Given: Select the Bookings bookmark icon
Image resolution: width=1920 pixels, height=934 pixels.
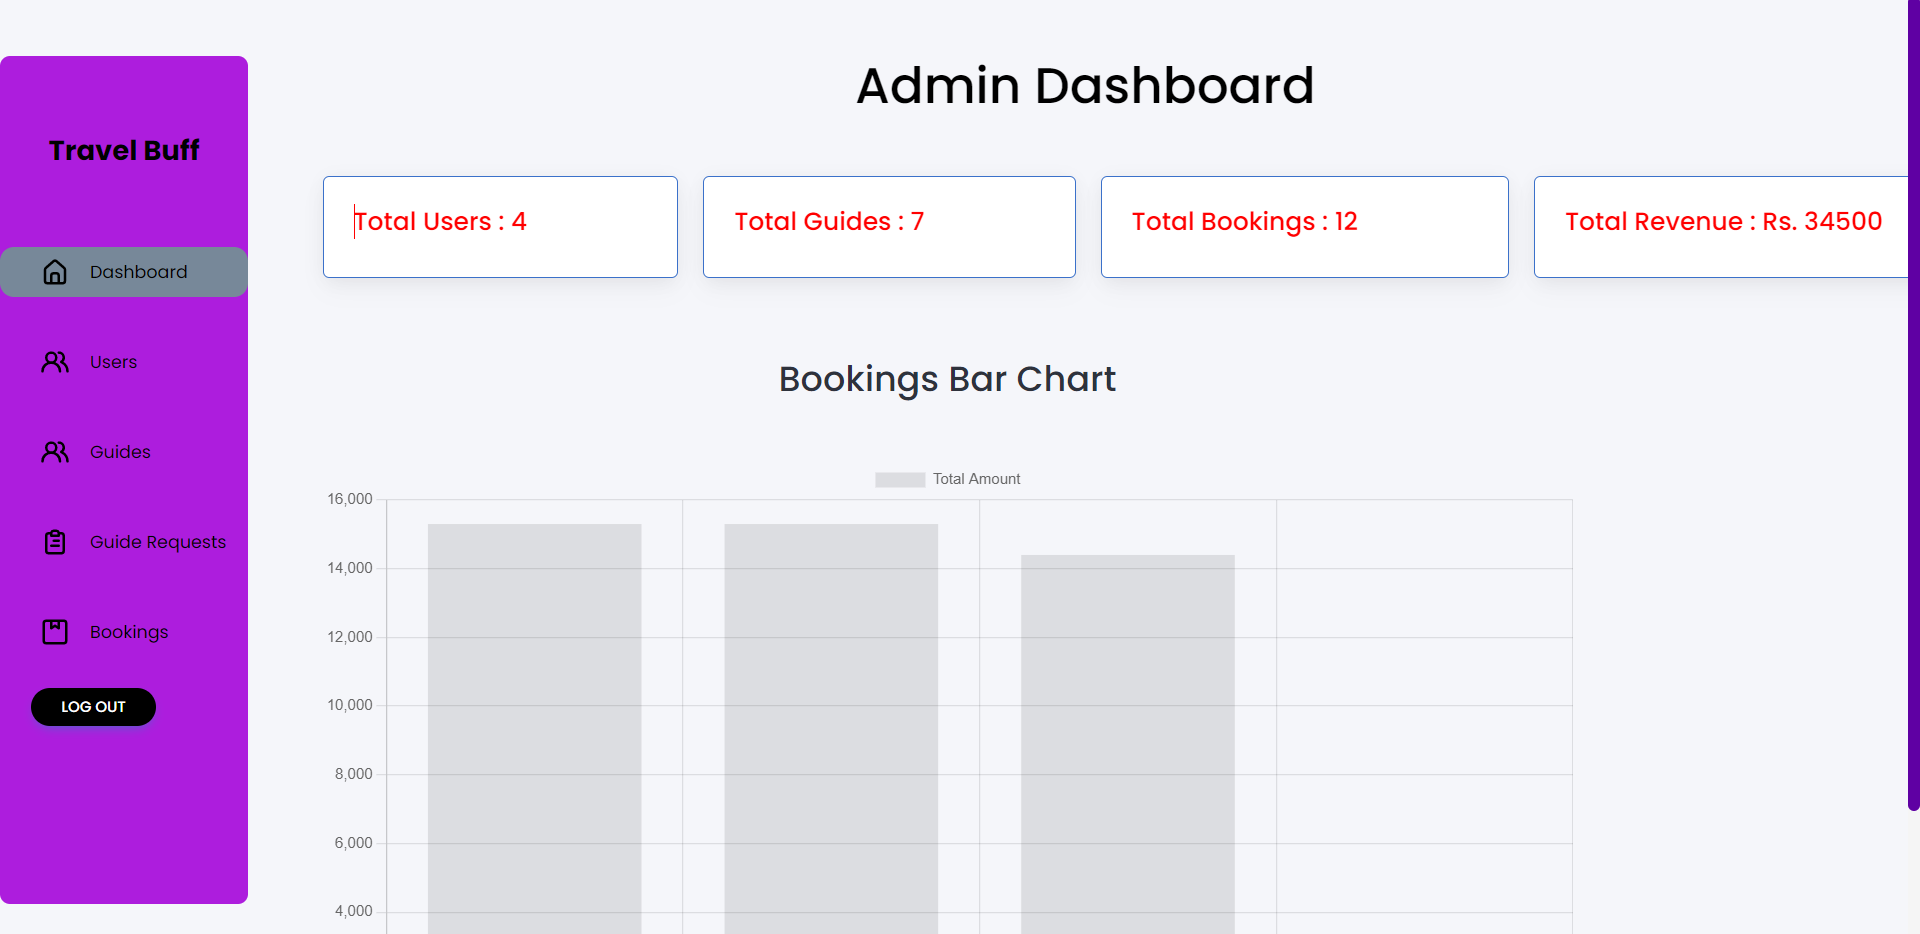Looking at the screenshot, I should (55, 631).
